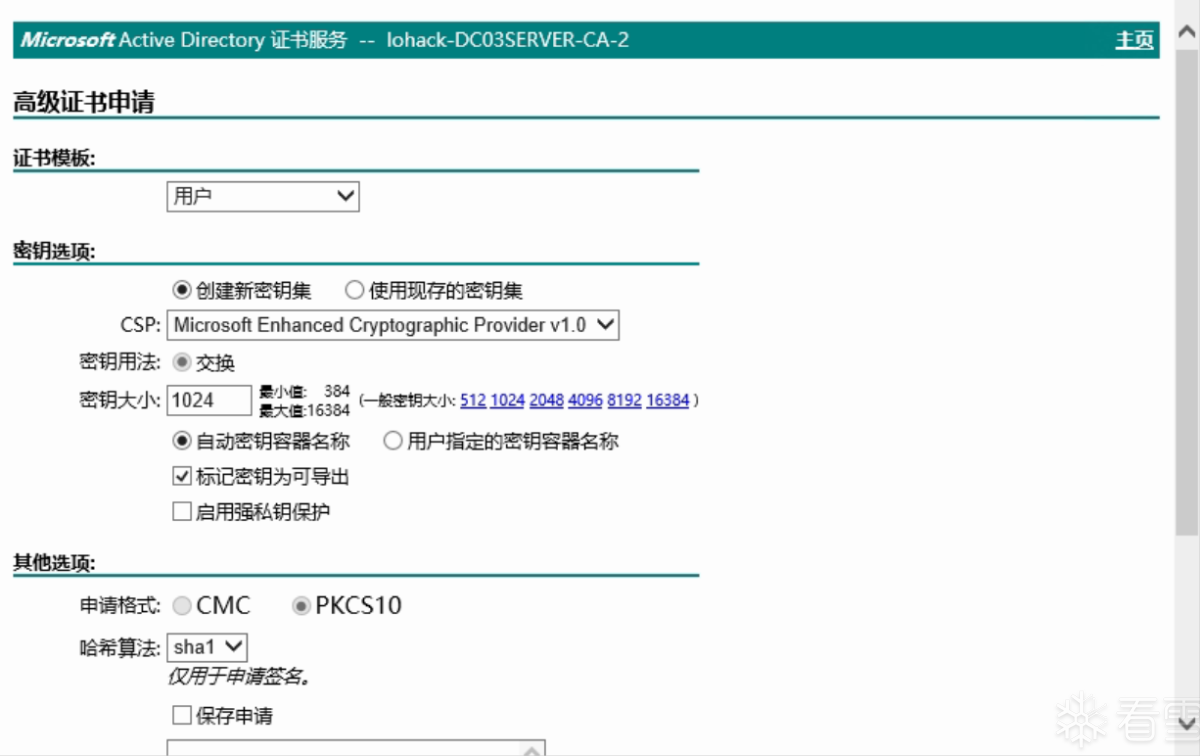The image size is (1200, 756).
Task: Click the 最小值 384 label
Action: (304, 391)
